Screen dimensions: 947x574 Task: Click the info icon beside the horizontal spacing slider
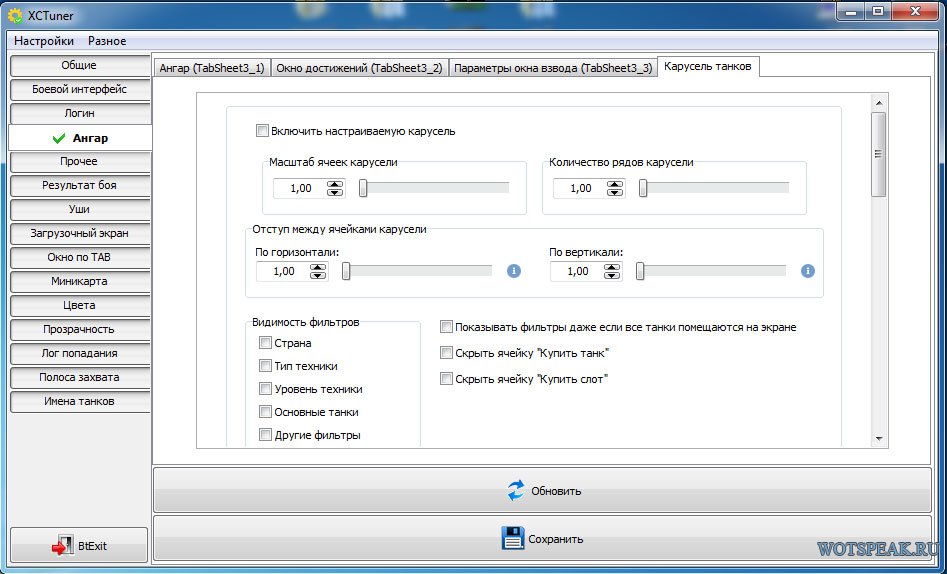click(x=514, y=271)
